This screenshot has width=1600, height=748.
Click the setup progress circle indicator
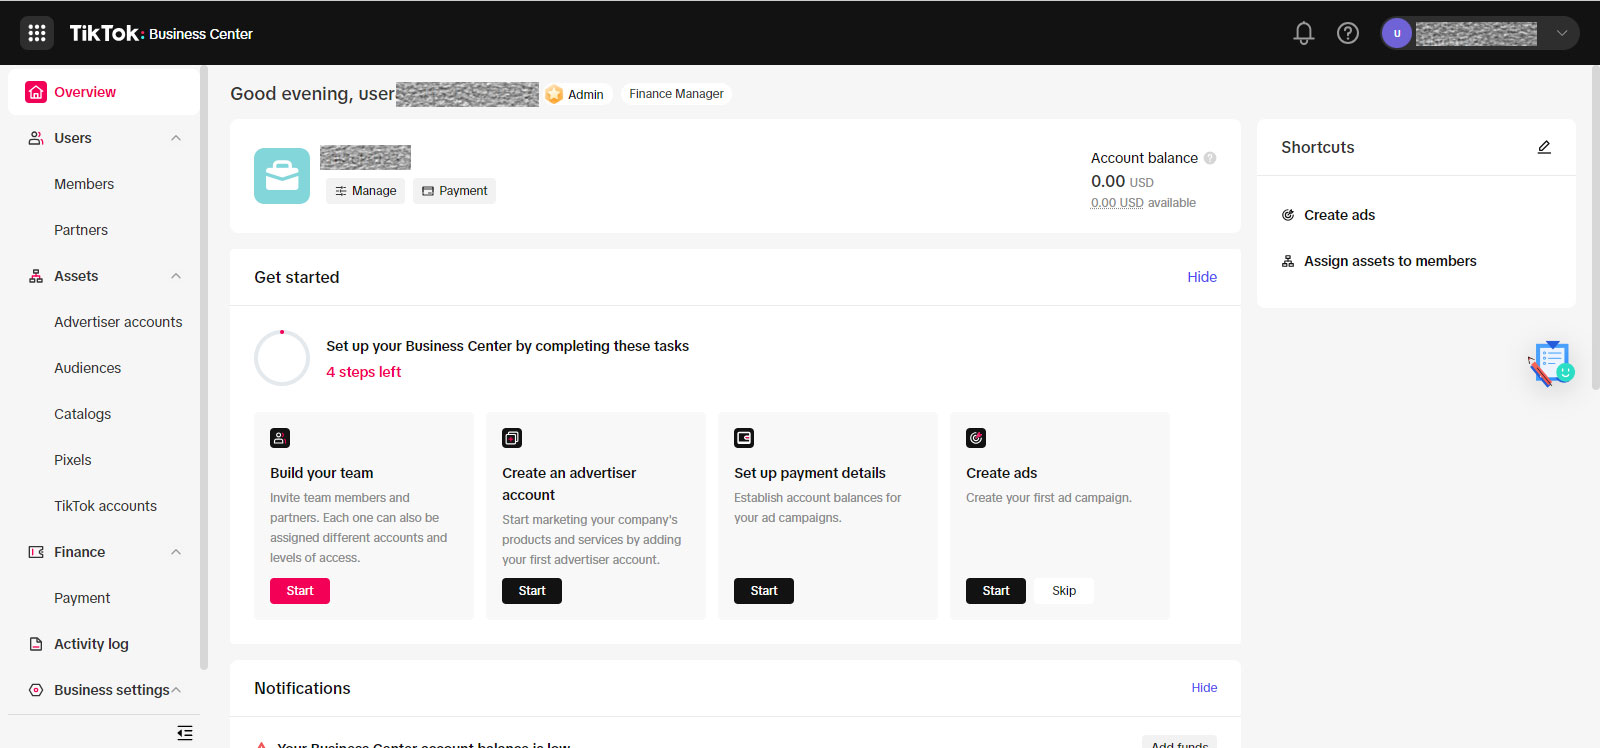[x=282, y=358]
